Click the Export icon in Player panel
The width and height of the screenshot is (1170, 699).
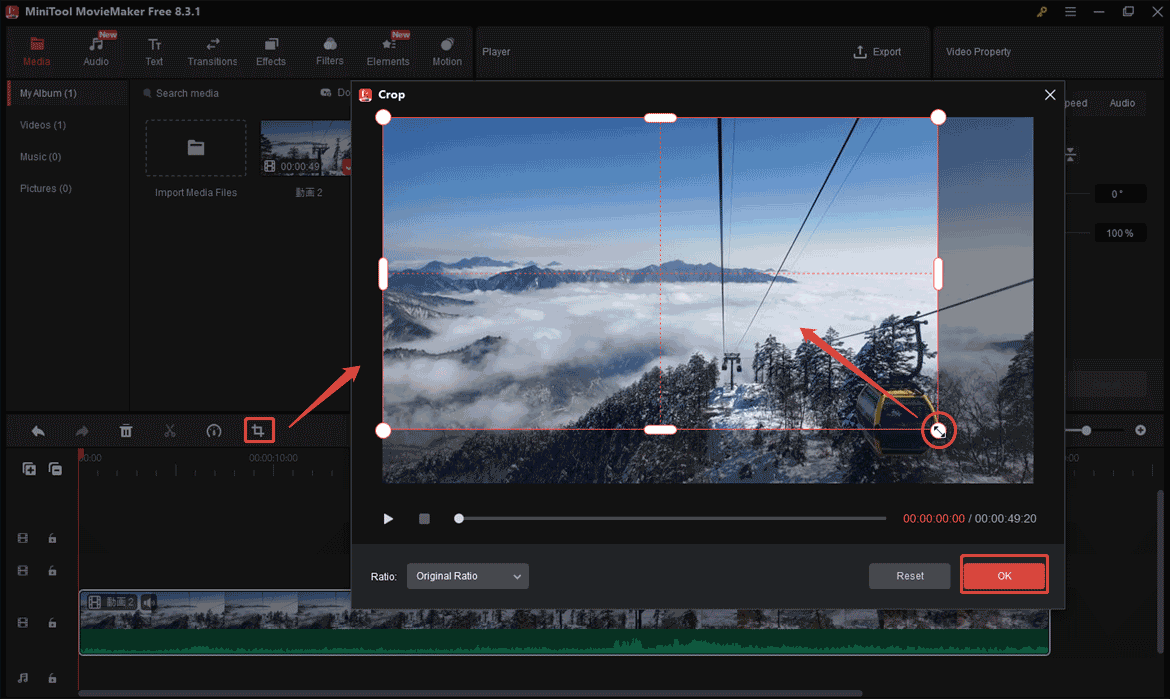pos(877,52)
